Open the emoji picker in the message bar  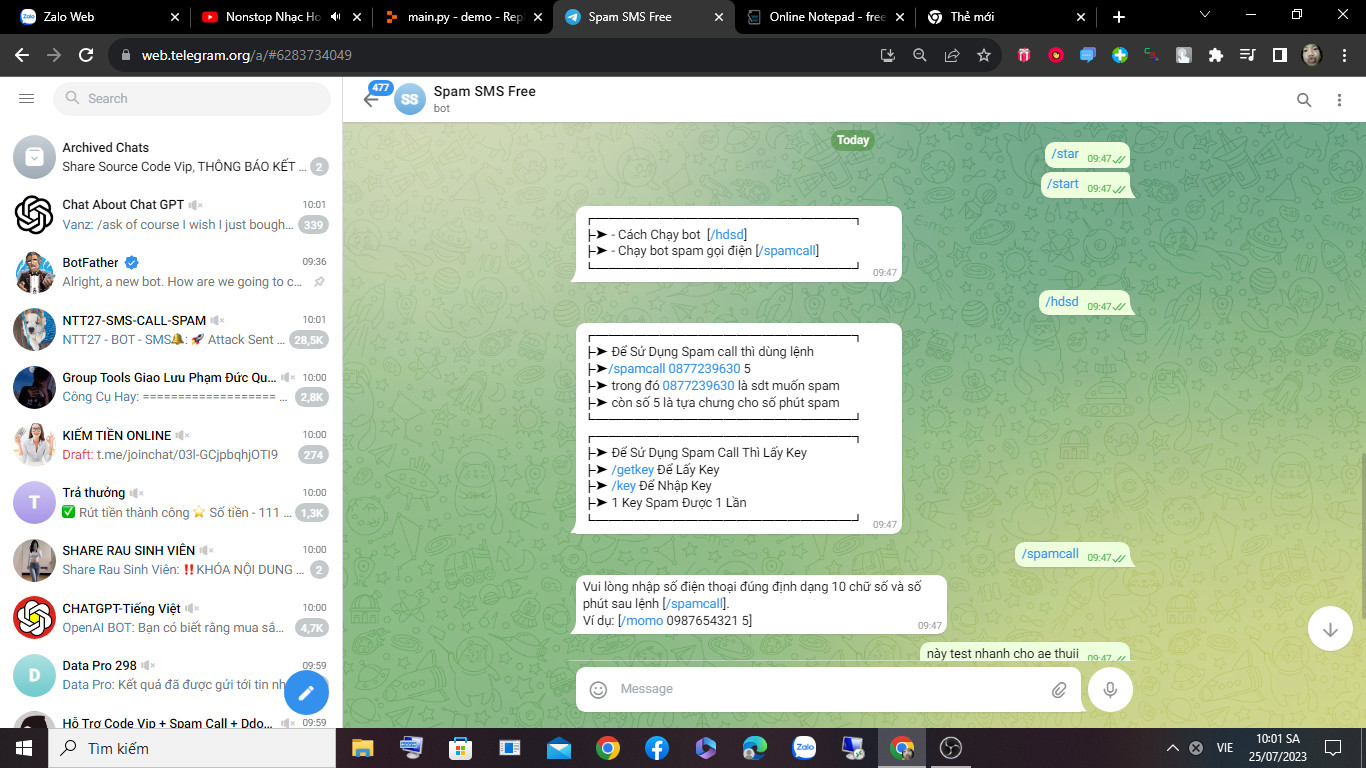(x=598, y=689)
